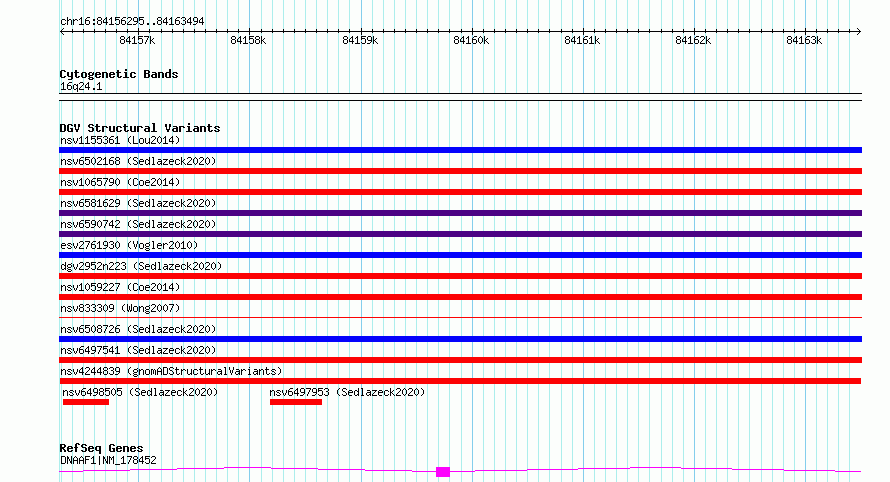Click the chr16:84156295..84163494 coordinate label

click(132, 22)
